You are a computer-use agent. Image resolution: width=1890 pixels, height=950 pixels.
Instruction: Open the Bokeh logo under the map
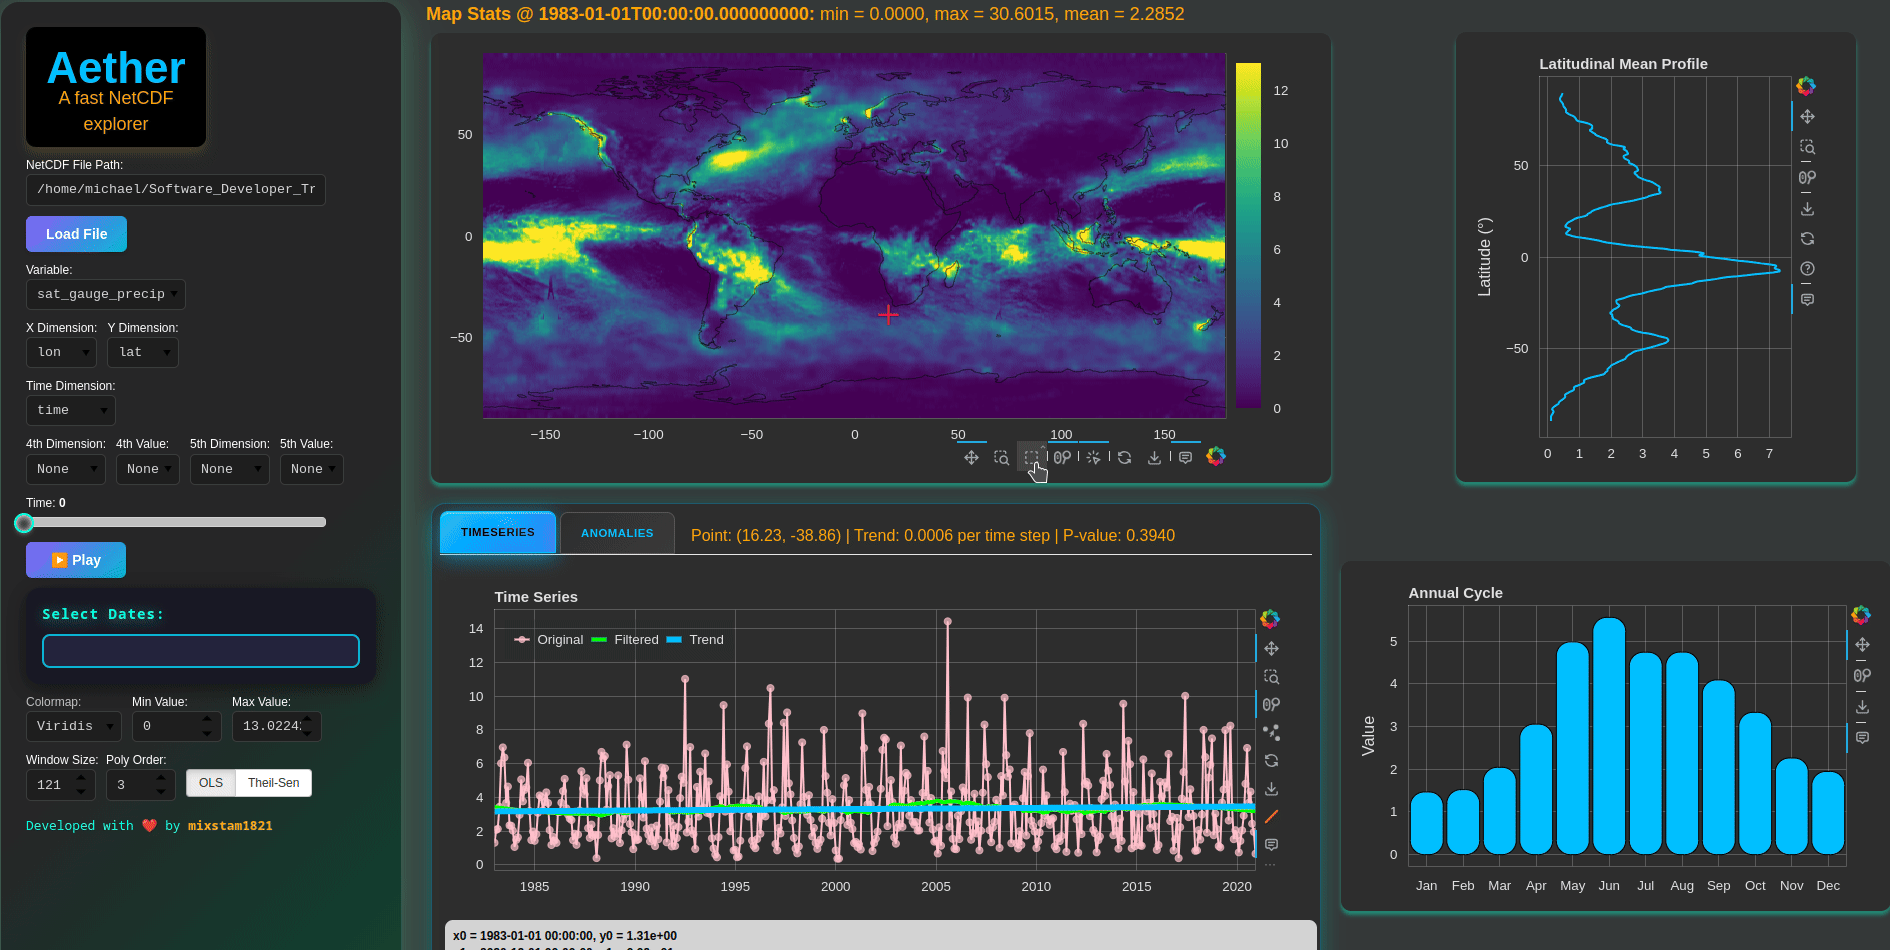1216,456
